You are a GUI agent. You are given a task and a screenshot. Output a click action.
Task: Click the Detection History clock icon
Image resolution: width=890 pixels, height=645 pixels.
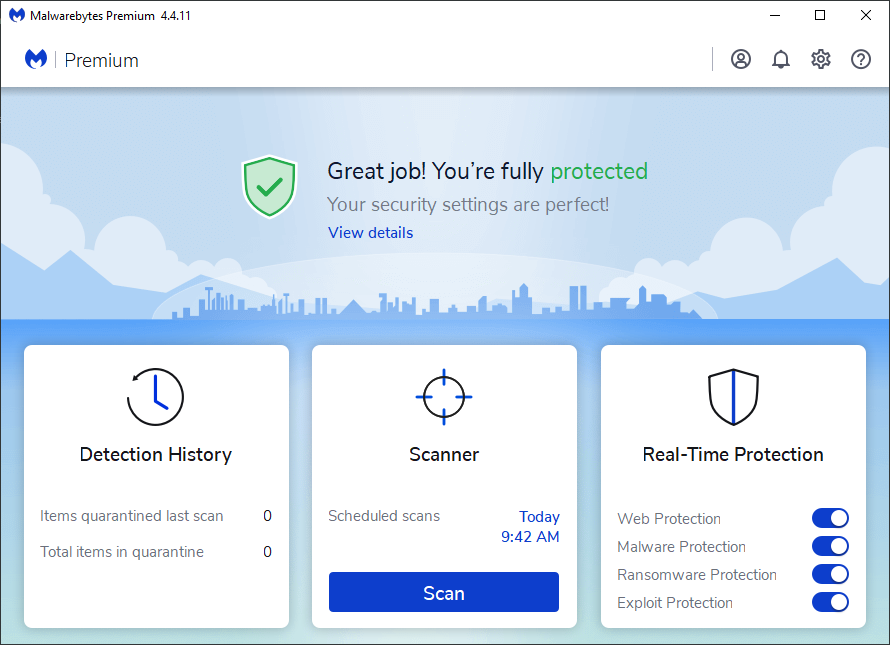(x=155, y=397)
